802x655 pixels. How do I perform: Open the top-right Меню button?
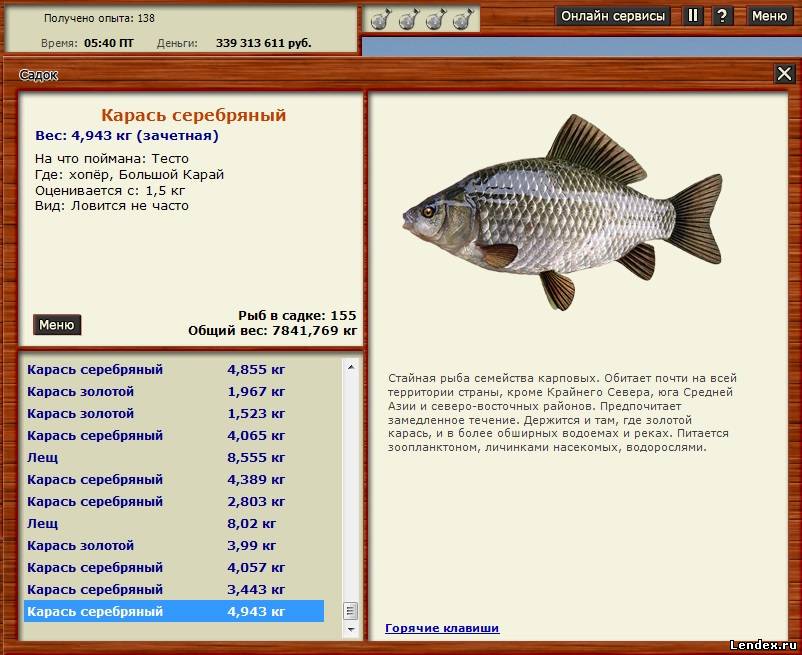(x=769, y=16)
